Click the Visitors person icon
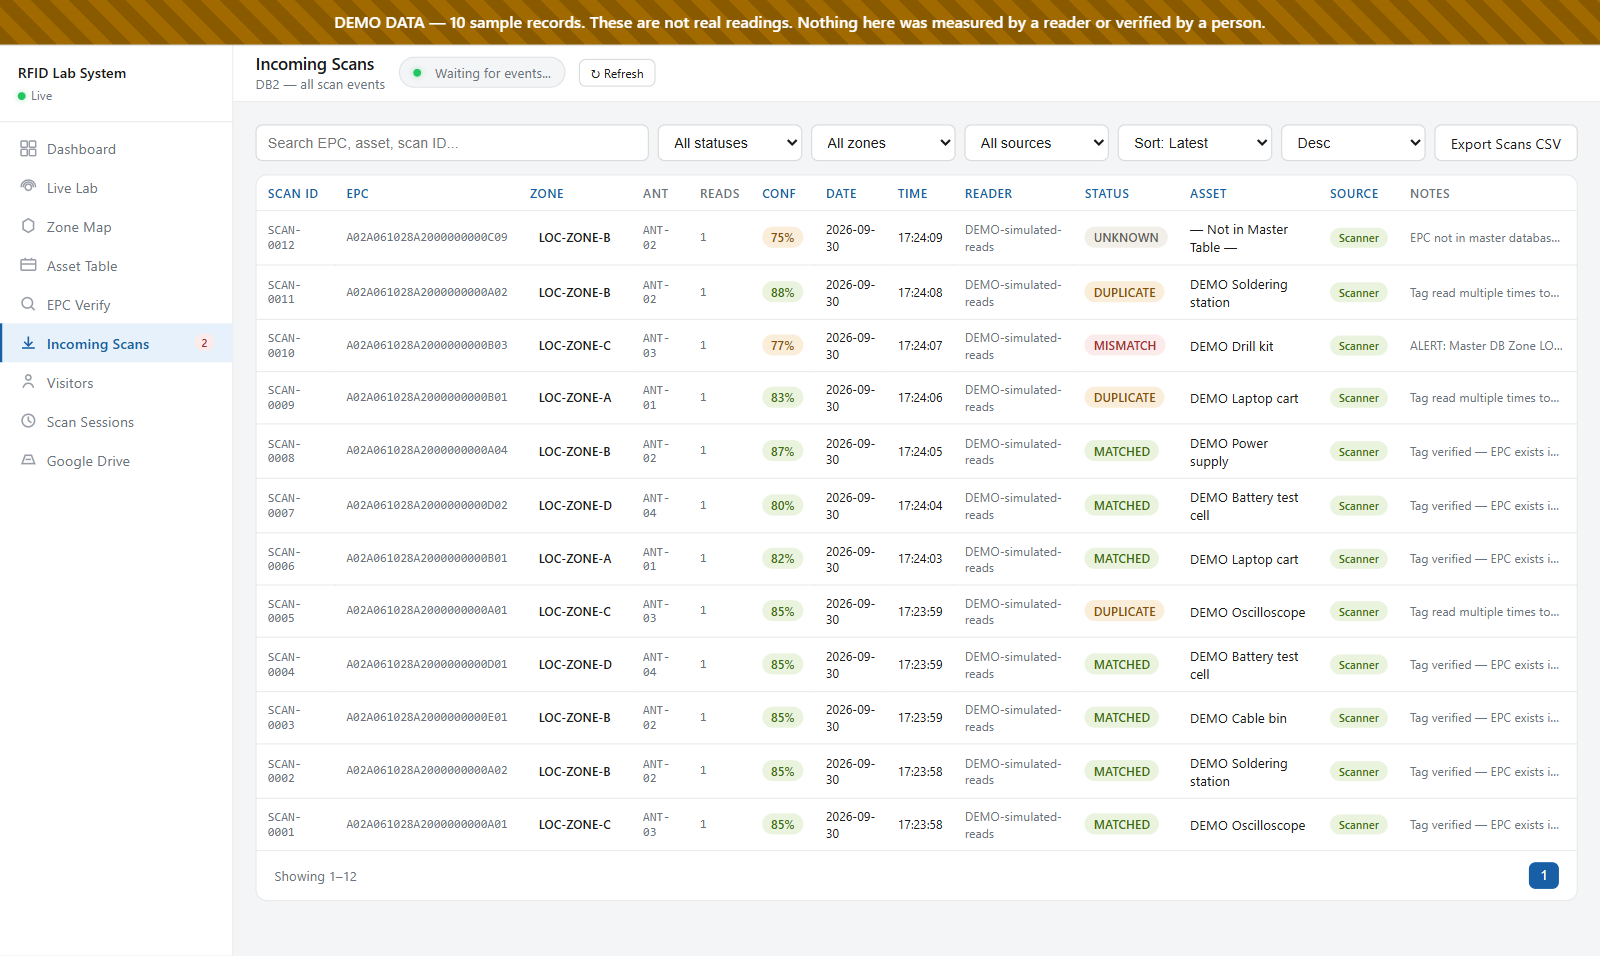1600x956 pixels. 28,382
